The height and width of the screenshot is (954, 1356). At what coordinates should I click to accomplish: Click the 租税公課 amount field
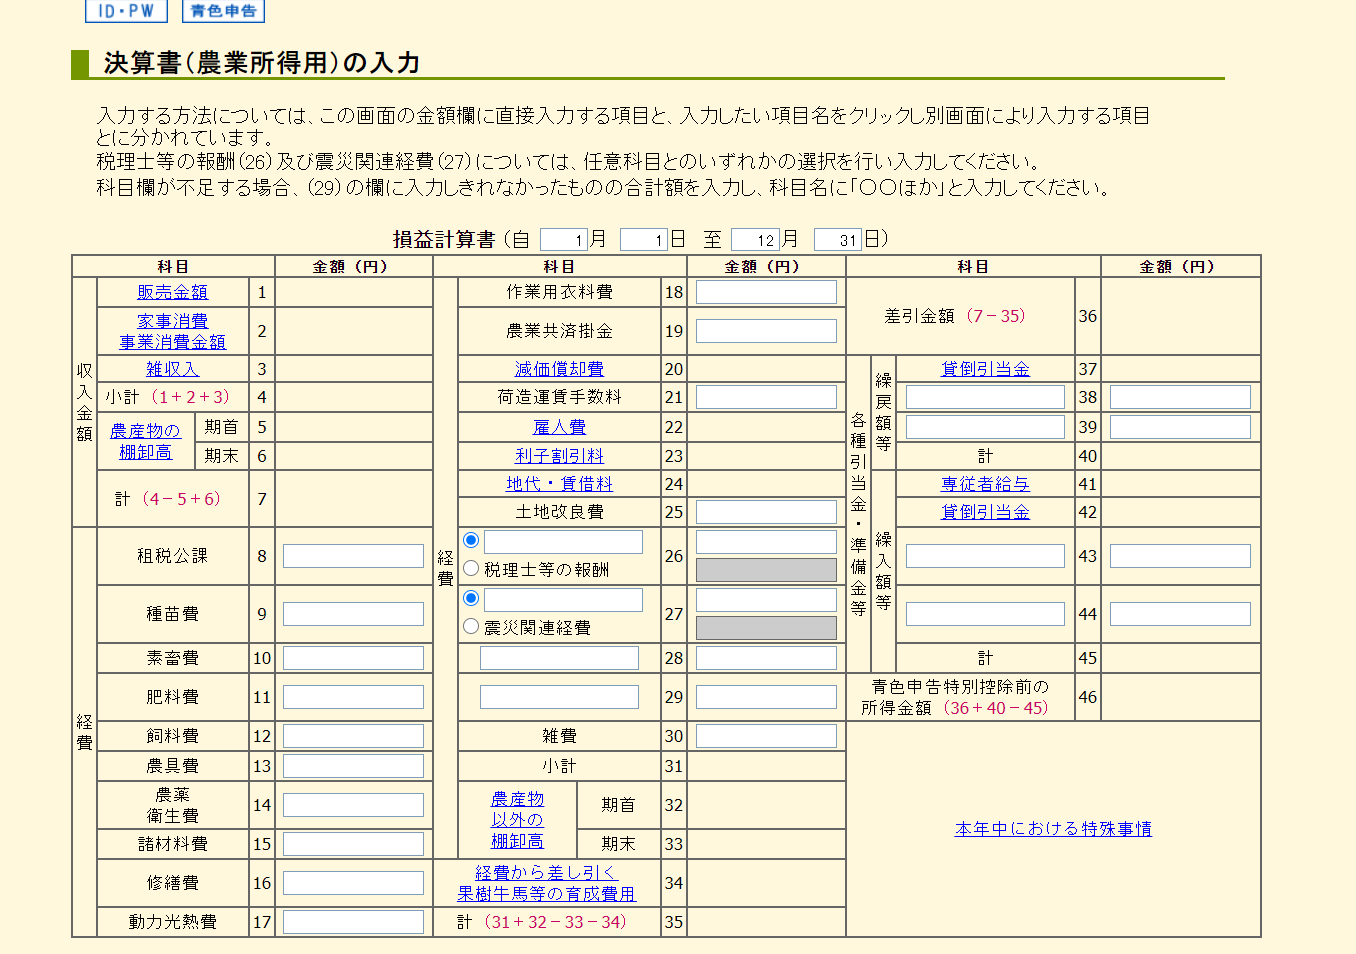(x=352, y=555)
